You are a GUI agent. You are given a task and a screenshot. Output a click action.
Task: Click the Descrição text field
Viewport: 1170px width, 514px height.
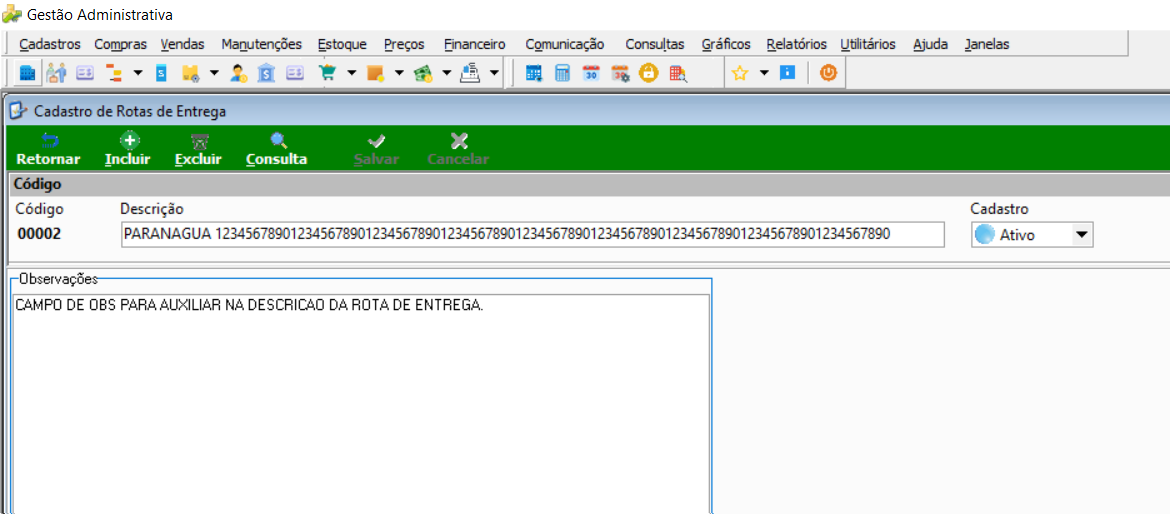click(533, 234)
